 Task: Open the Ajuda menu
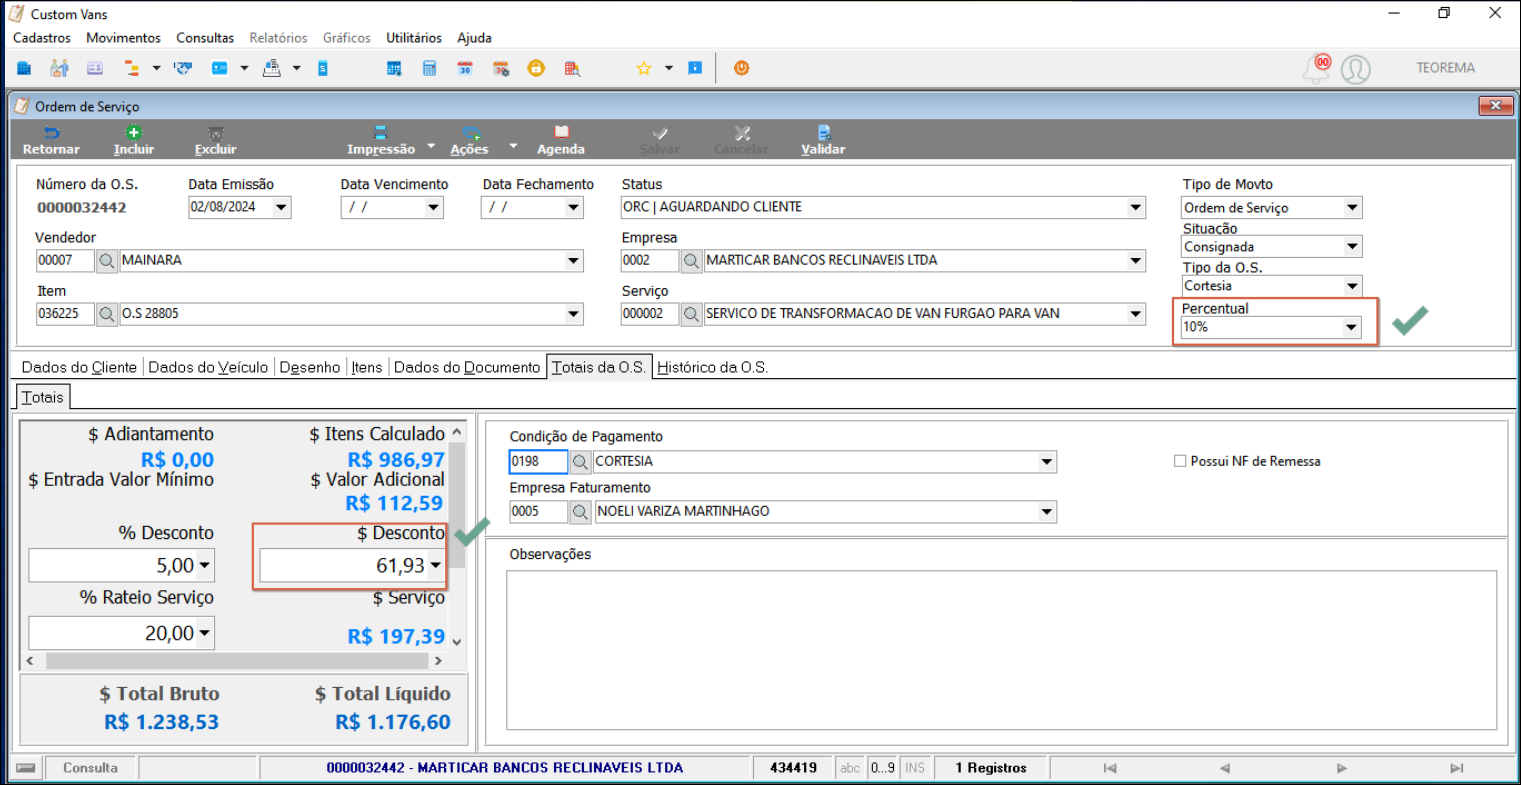pos(474,38)
